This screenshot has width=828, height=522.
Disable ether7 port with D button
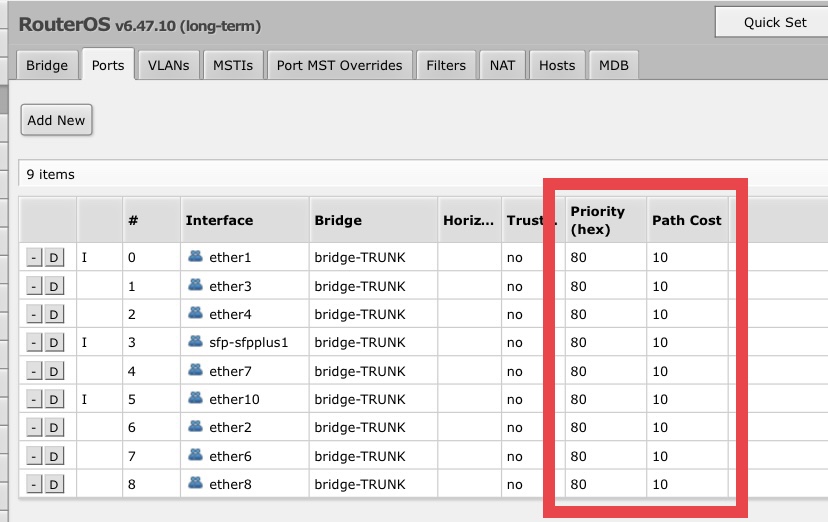coord(54,371)
